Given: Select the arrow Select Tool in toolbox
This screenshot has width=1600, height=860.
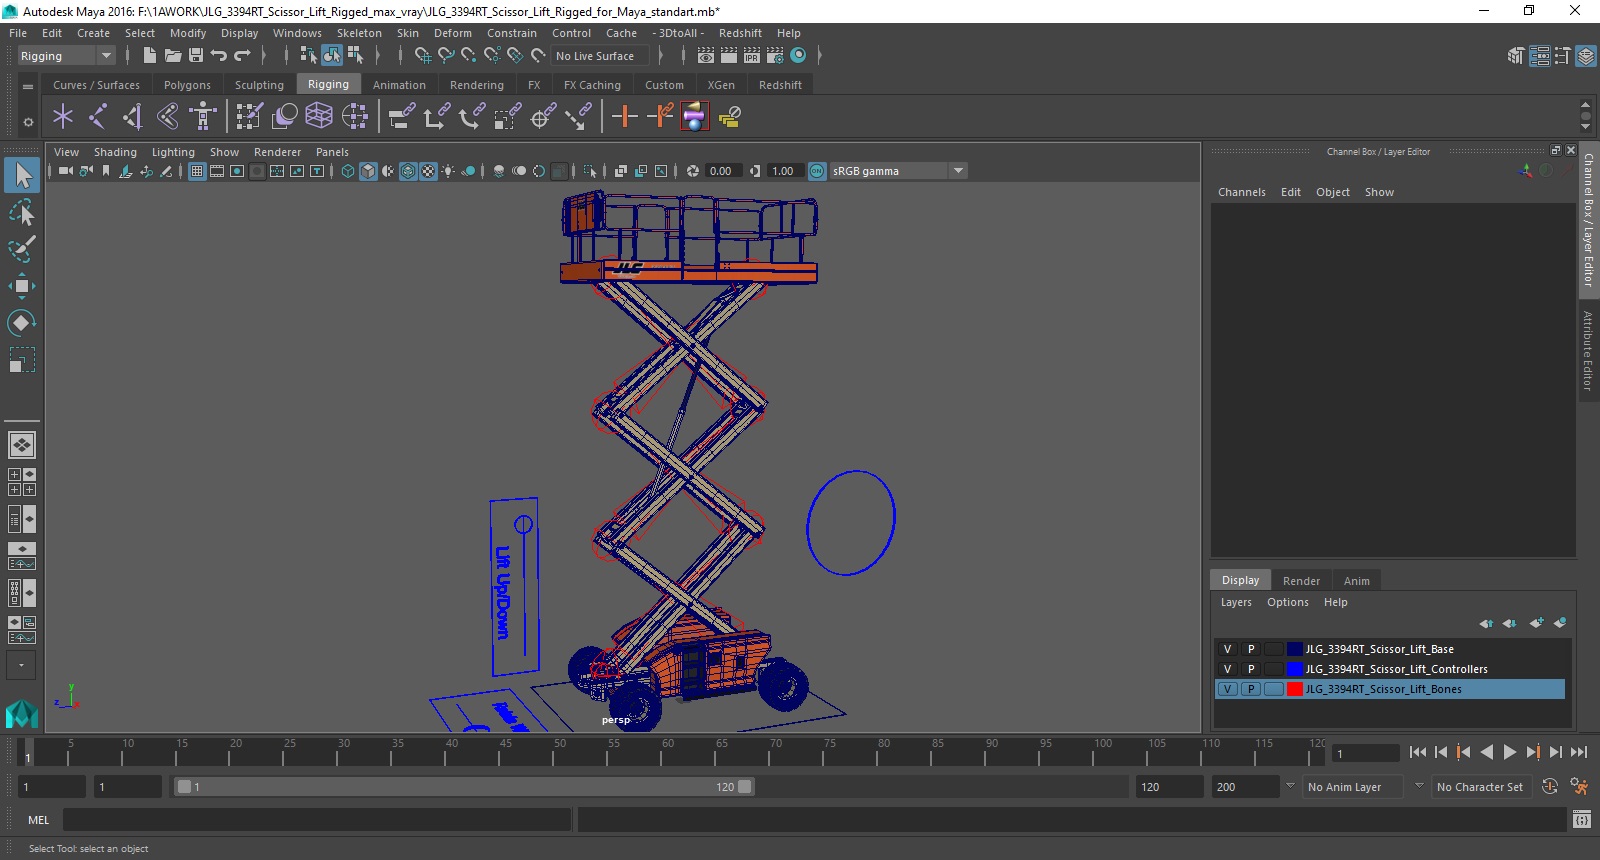Looking at the screenshot, I should coord(22,176).
